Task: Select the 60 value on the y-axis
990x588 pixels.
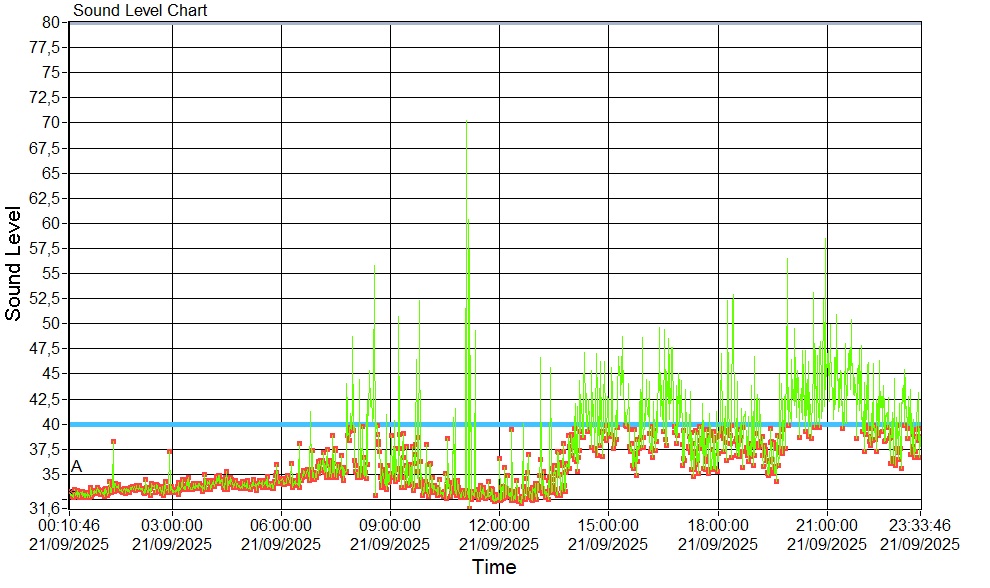Action: [52, 223]
